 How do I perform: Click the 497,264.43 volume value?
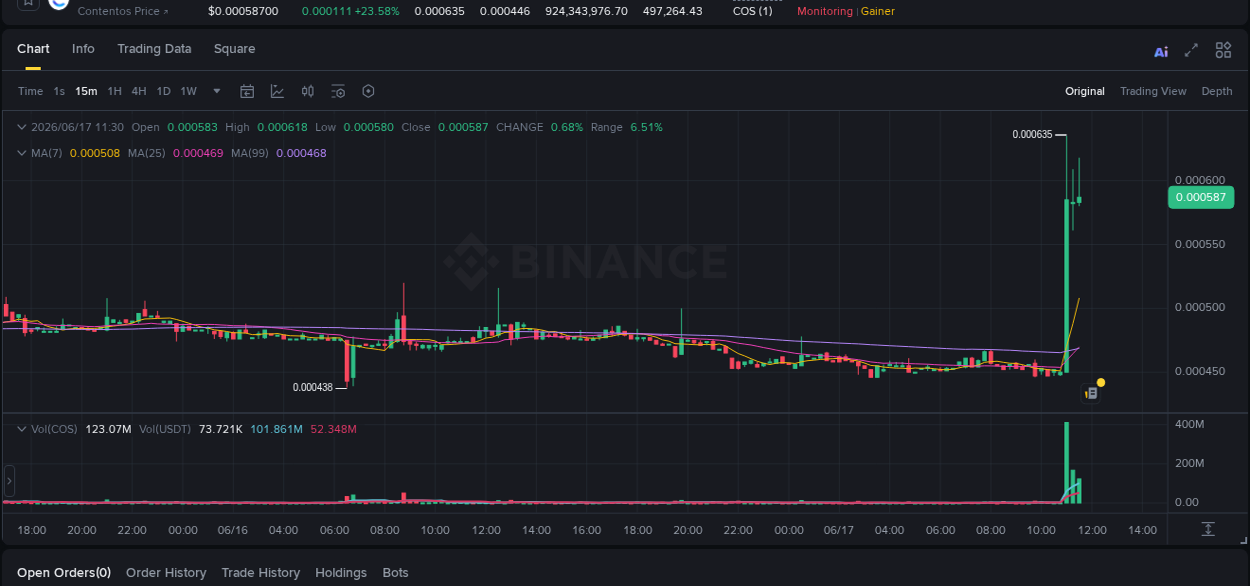click(x=672, y=11)
